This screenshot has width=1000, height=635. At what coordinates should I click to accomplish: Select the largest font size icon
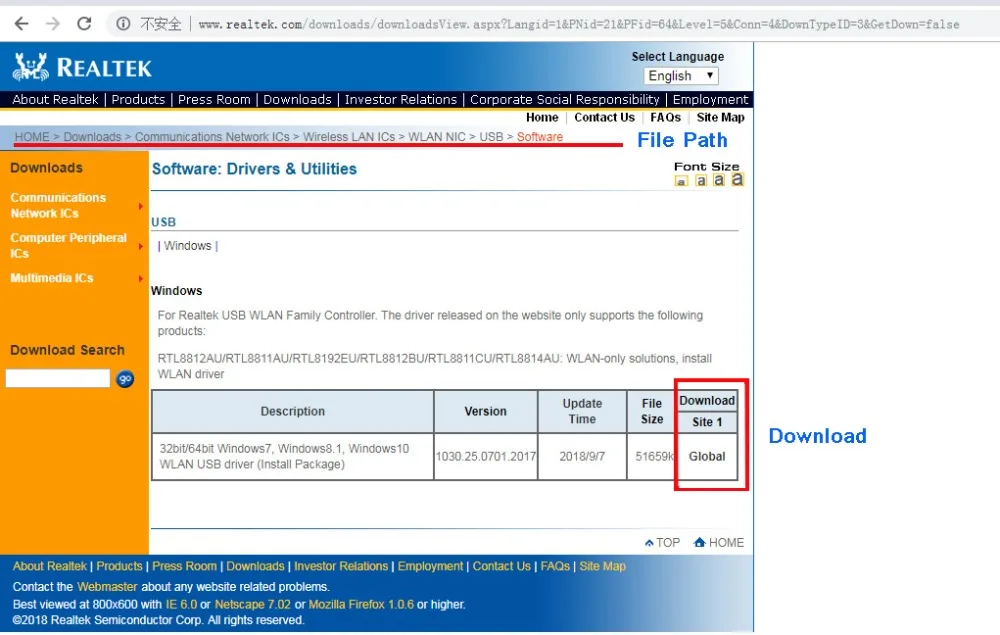(x=737, y=180)
